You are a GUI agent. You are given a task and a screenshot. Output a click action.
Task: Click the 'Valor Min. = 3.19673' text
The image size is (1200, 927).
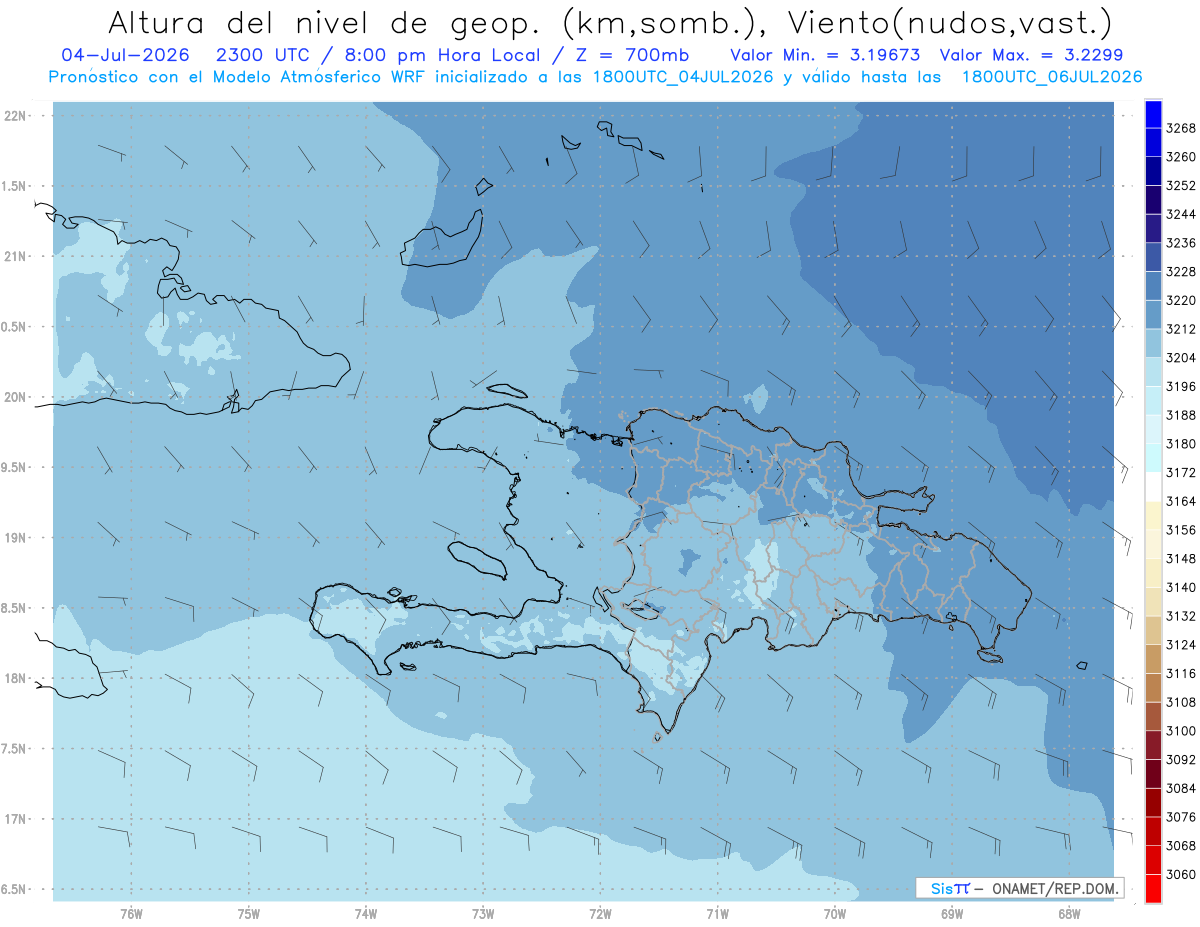click(825, 54)
